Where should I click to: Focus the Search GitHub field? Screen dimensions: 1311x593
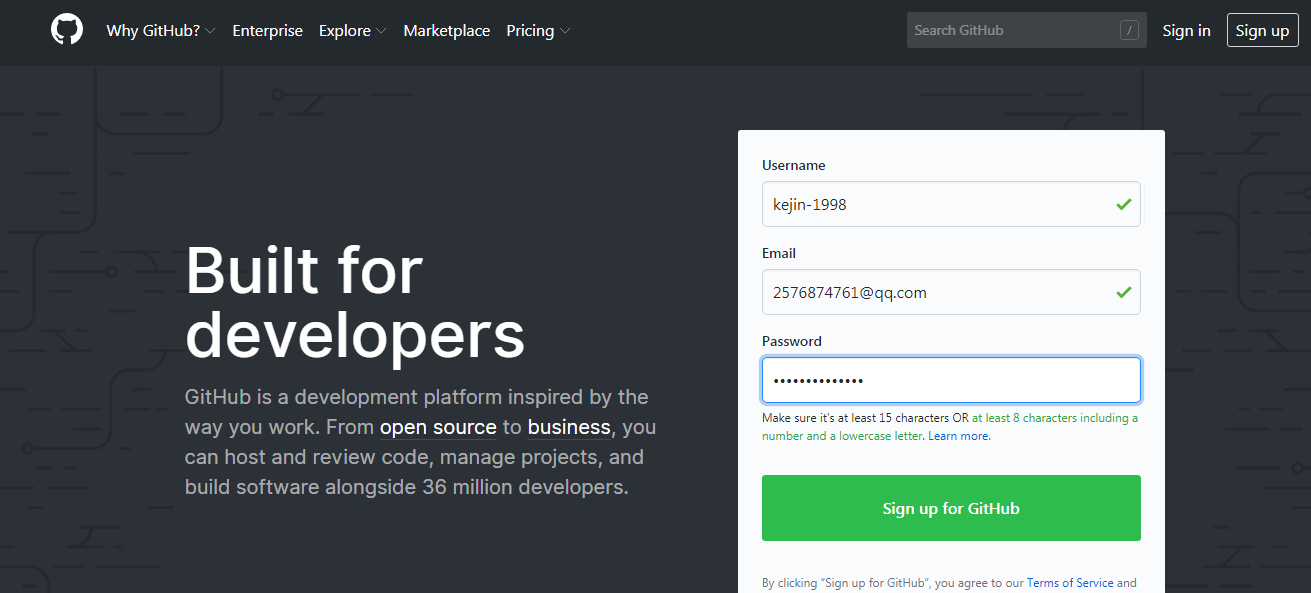coord(1026,30)
